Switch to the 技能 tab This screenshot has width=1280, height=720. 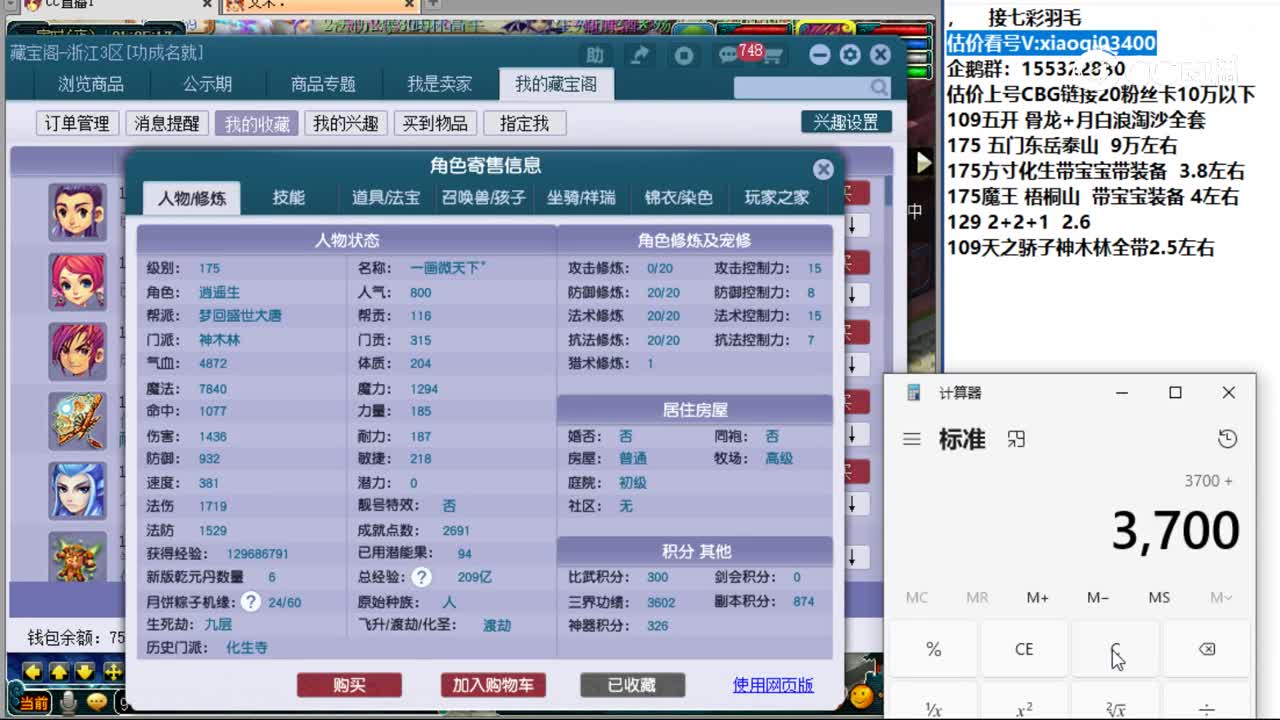pyautogui.click(x=288, y=198)
